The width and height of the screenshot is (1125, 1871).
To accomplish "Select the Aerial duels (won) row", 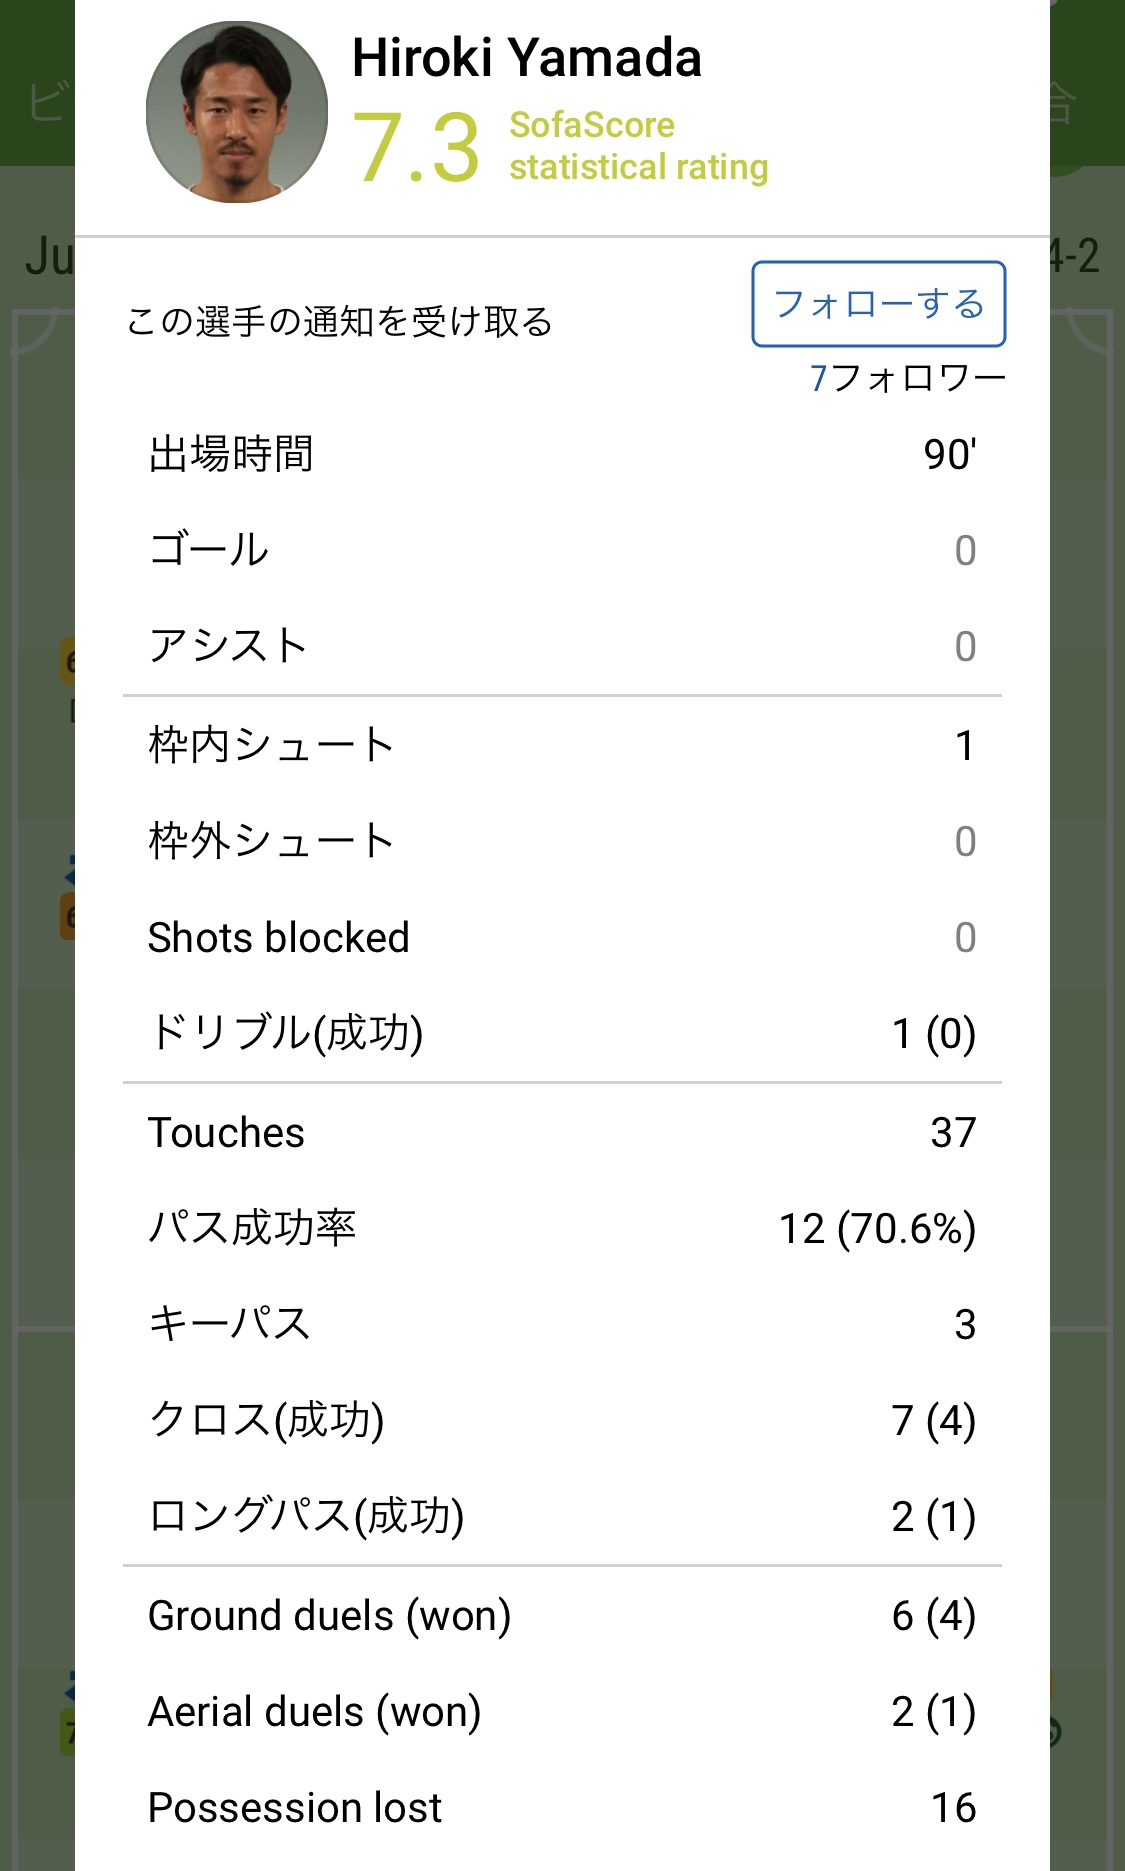I will click(562, 1712).
